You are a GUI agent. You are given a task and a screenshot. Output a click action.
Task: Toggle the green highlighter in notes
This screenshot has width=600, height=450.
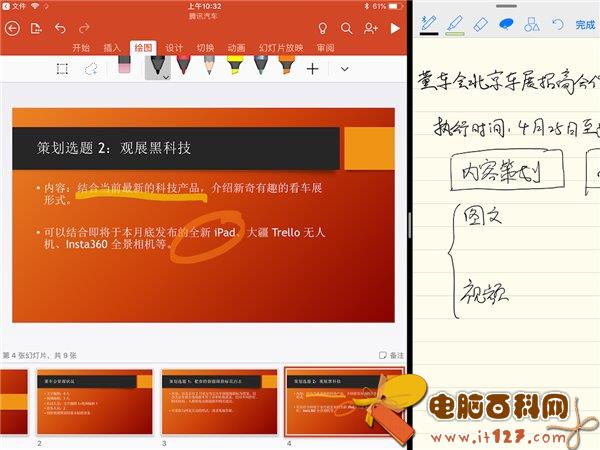click(x=454, y=23)
